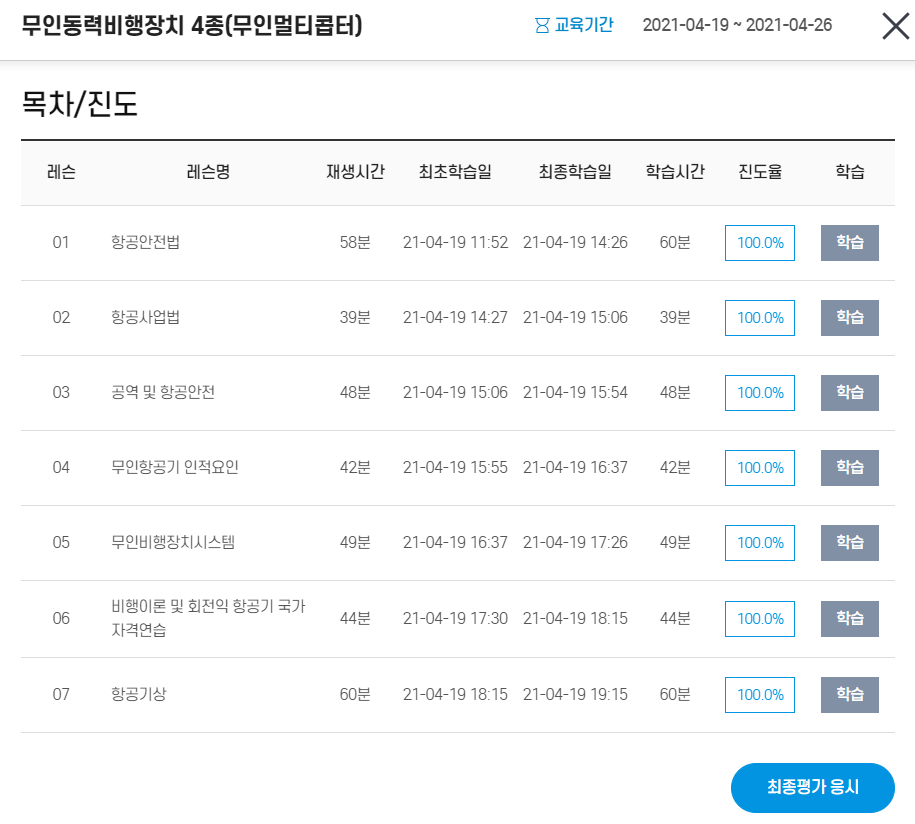Click the 목차/진도 heading
915x824 pixels.
click(79, 104)
